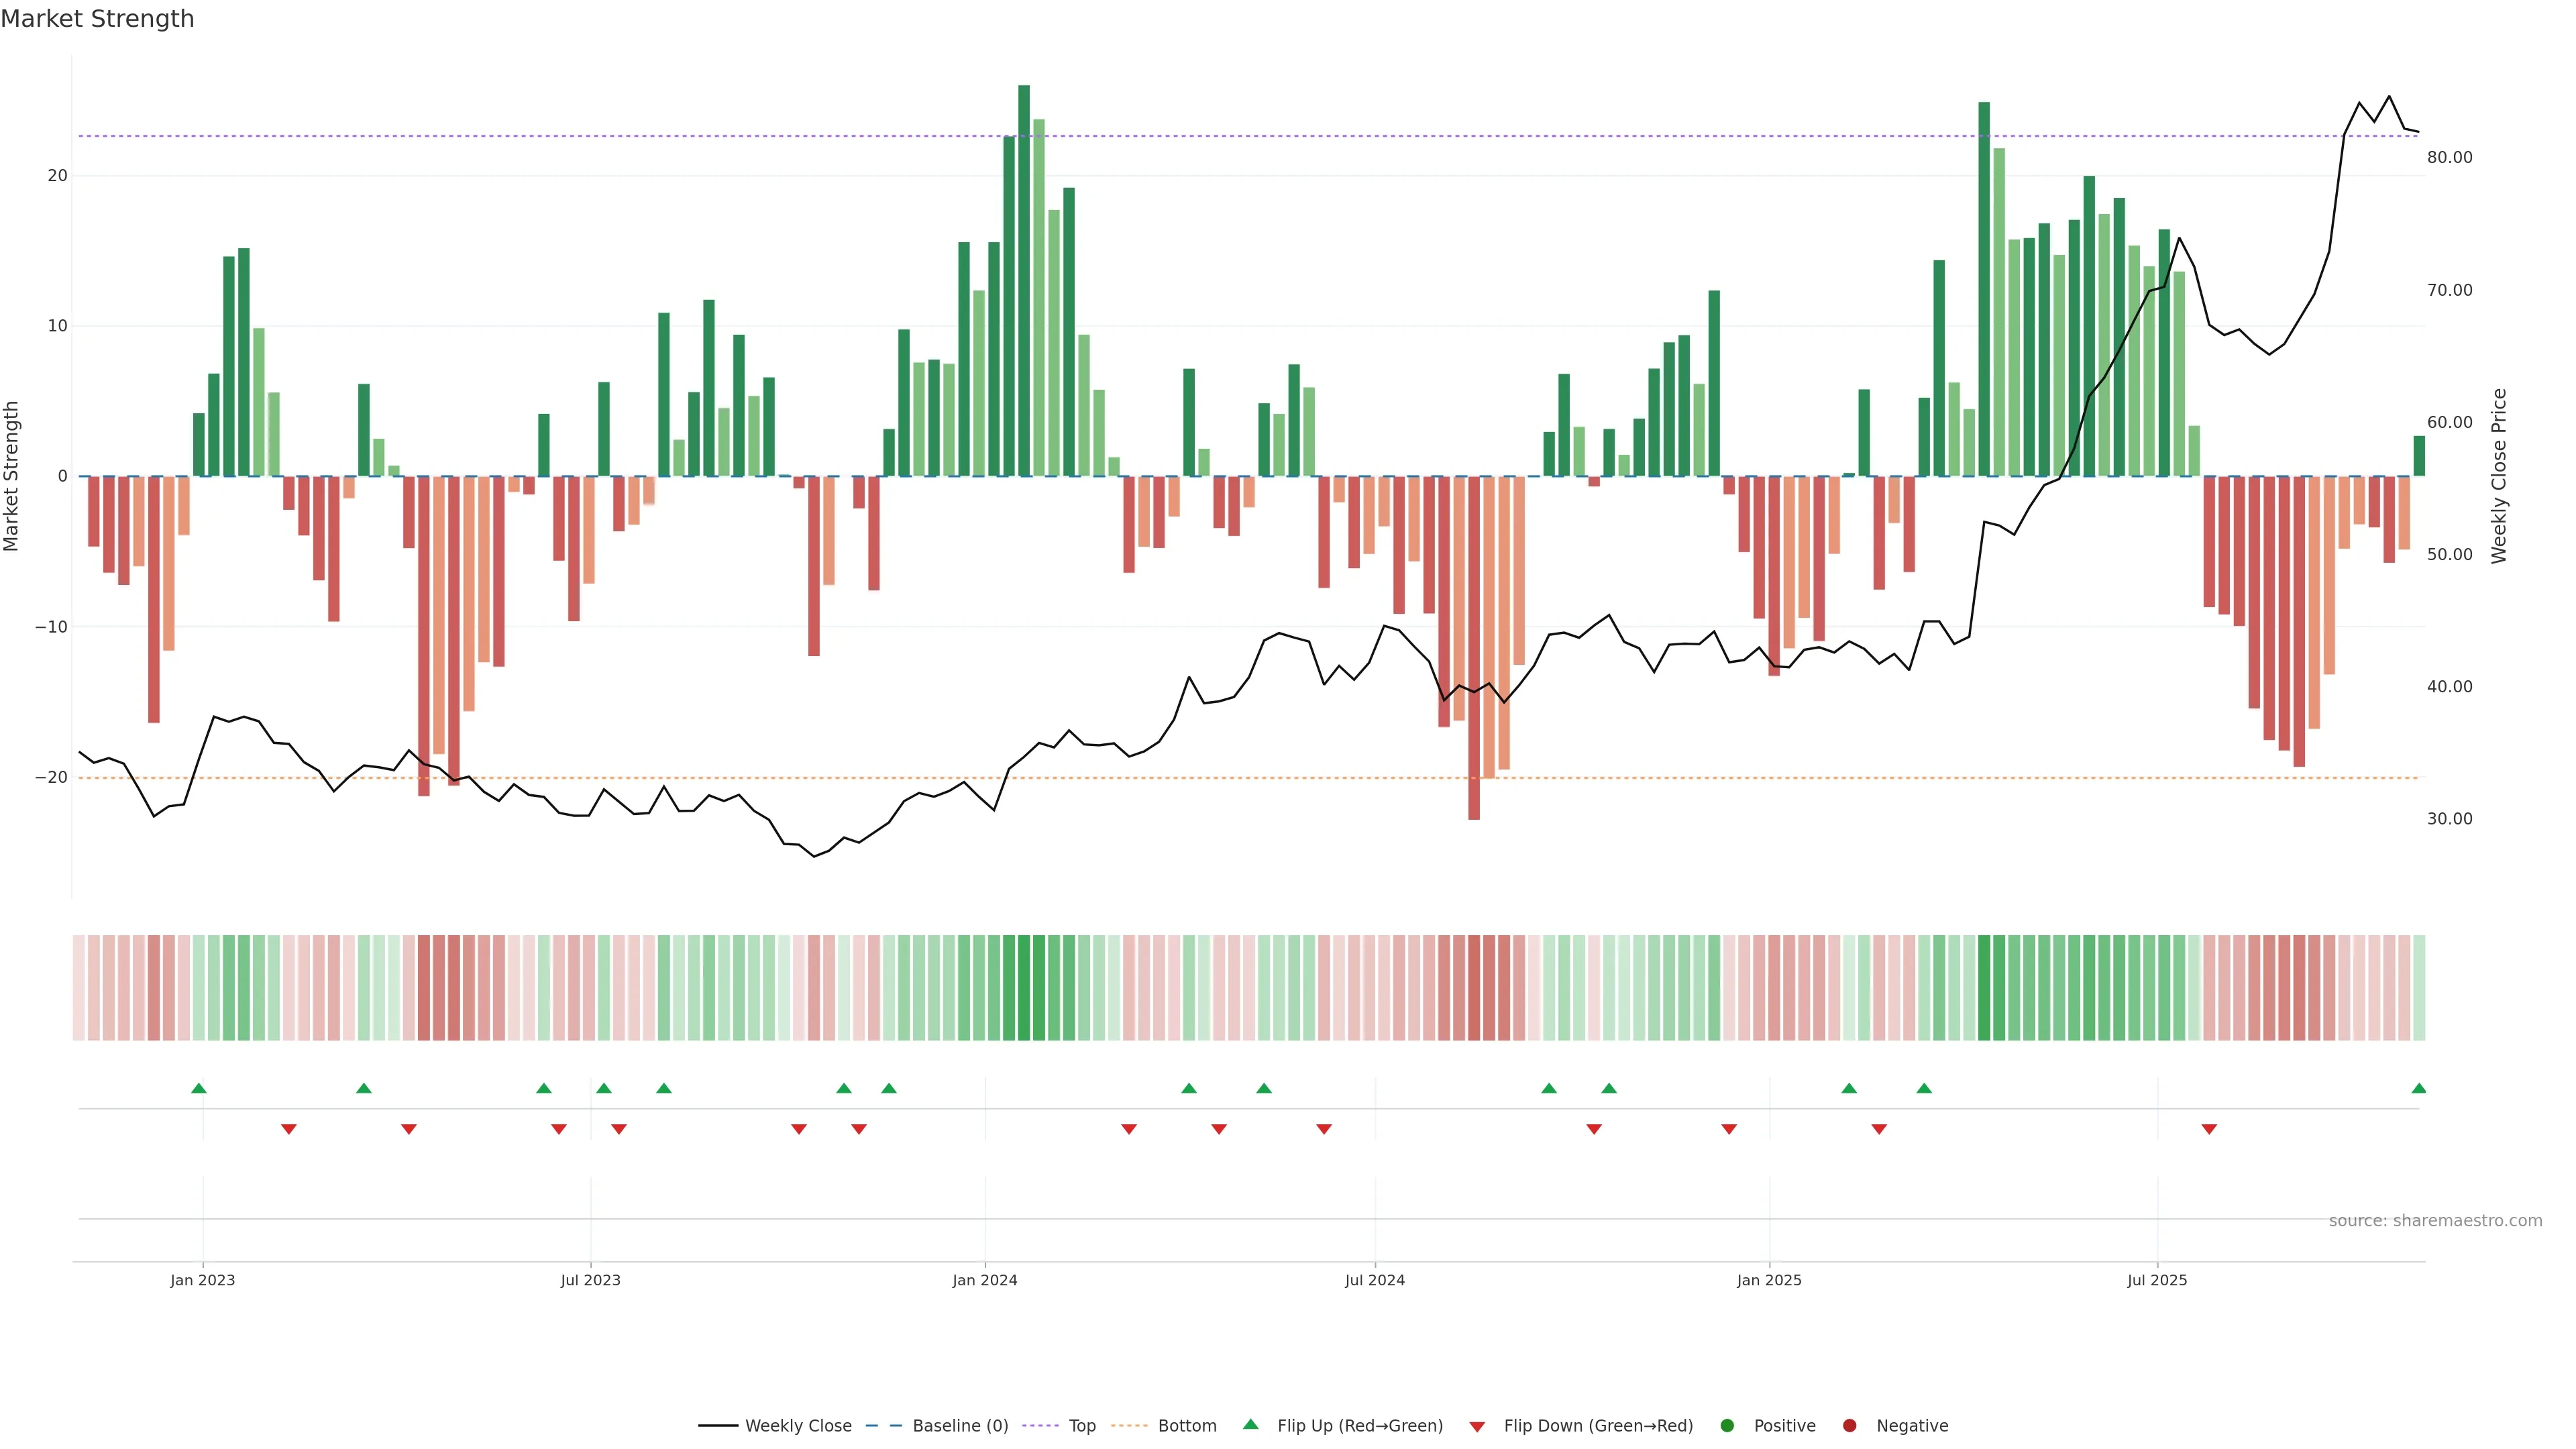The height and width of the screenshot is (1449, 2576).
Task: Click the rightmost red flip-down triangle marker
Action: coord(2209,1129)
